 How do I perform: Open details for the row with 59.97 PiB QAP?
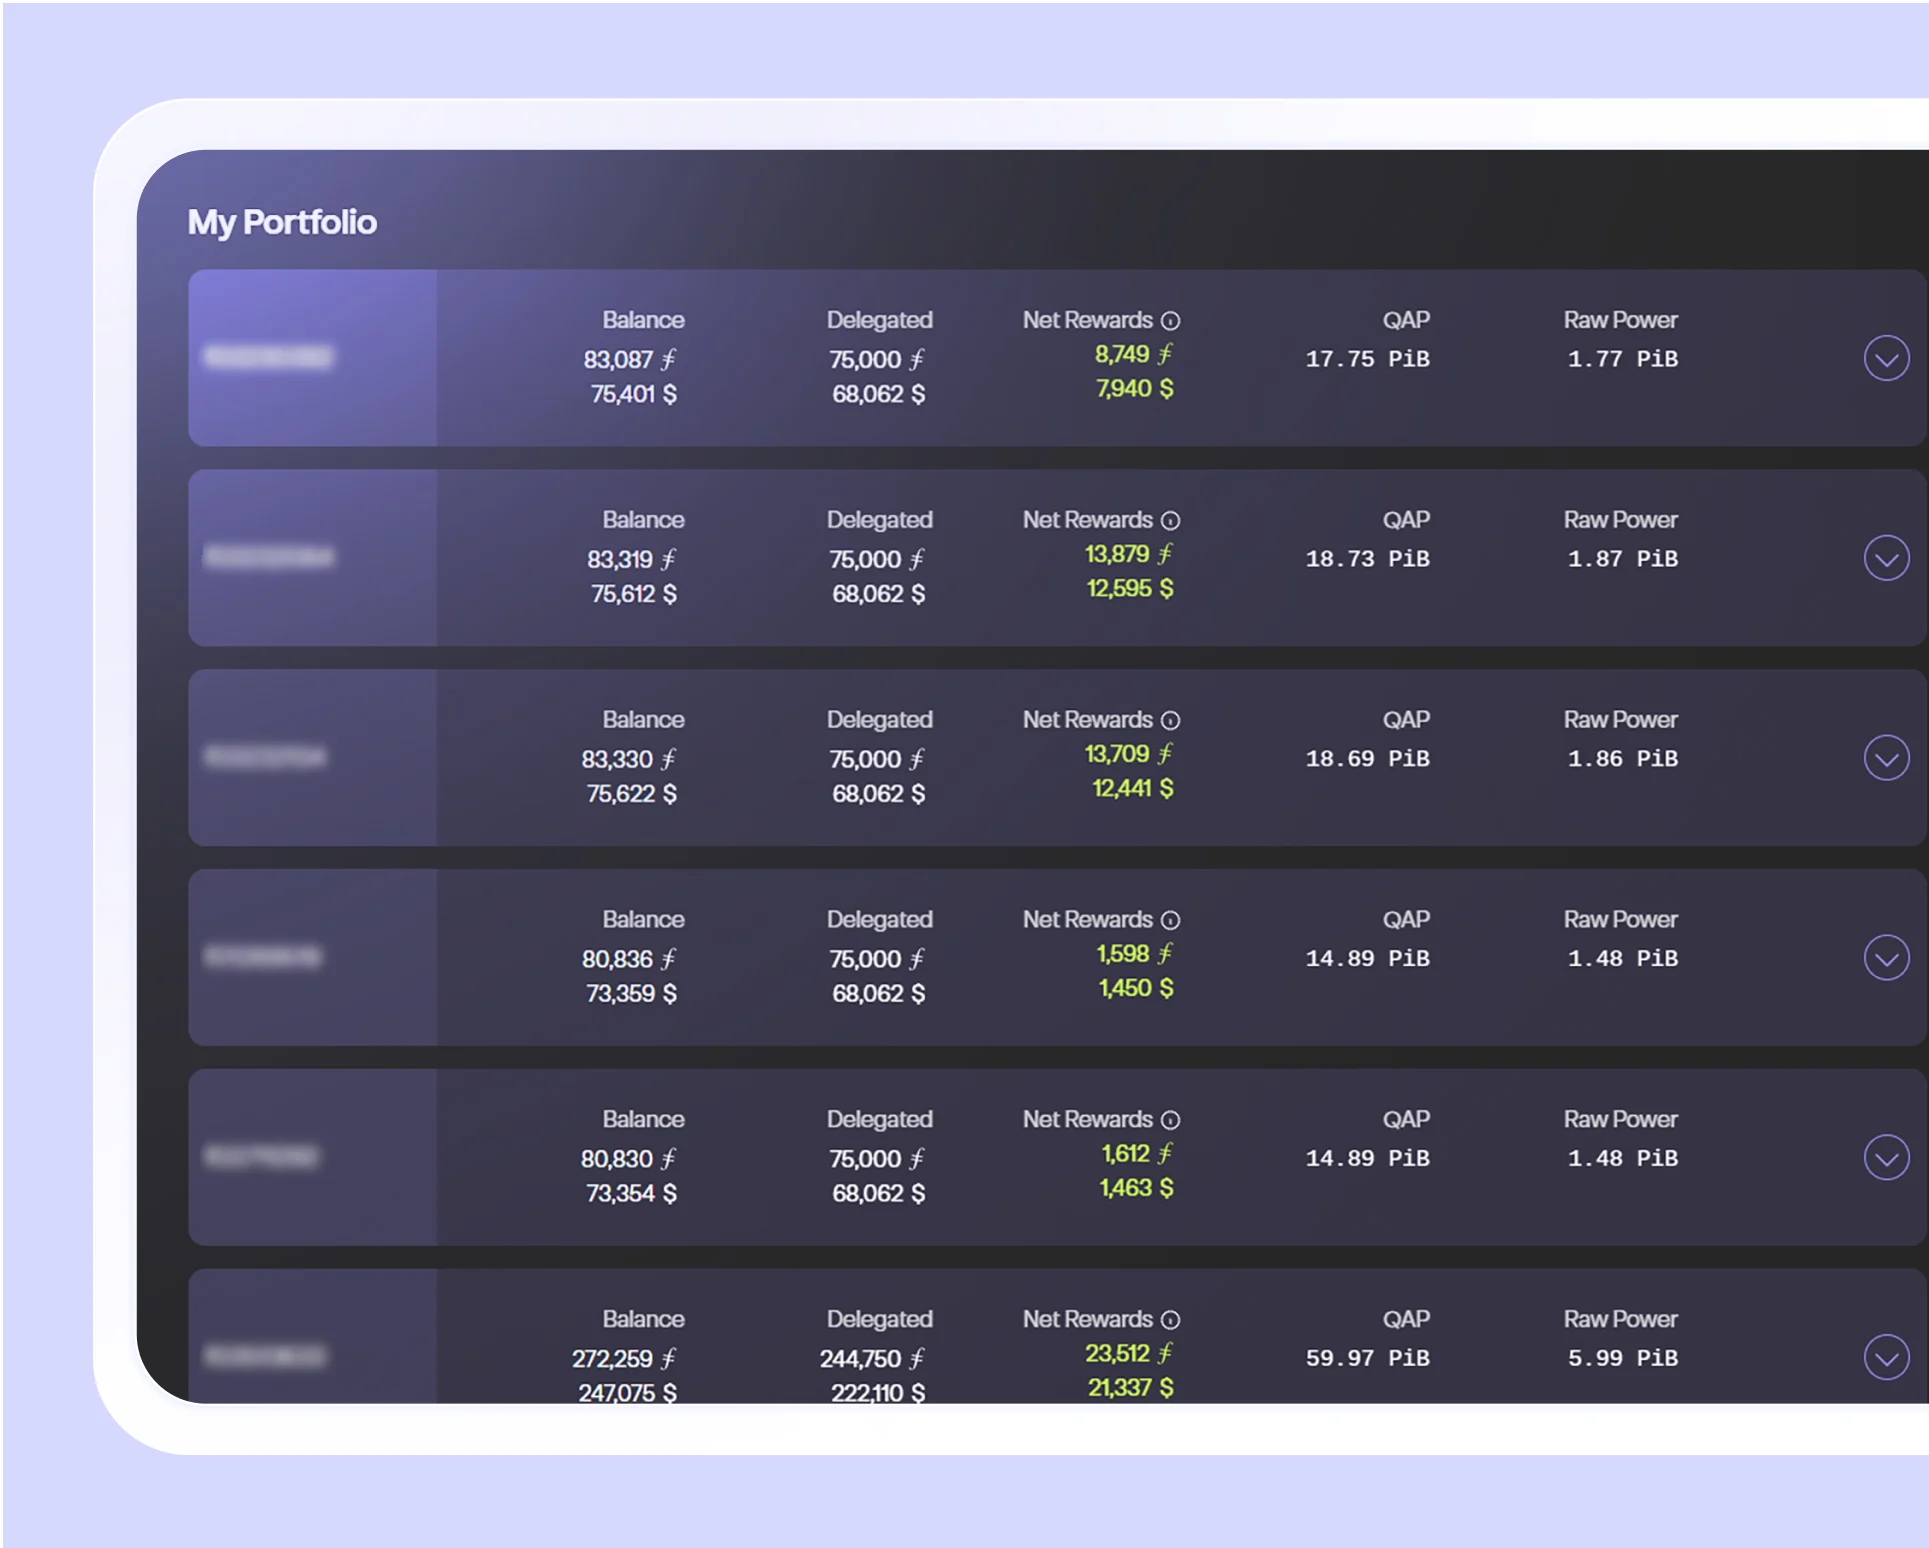pyautogui.click(x=1887, y=1358)
